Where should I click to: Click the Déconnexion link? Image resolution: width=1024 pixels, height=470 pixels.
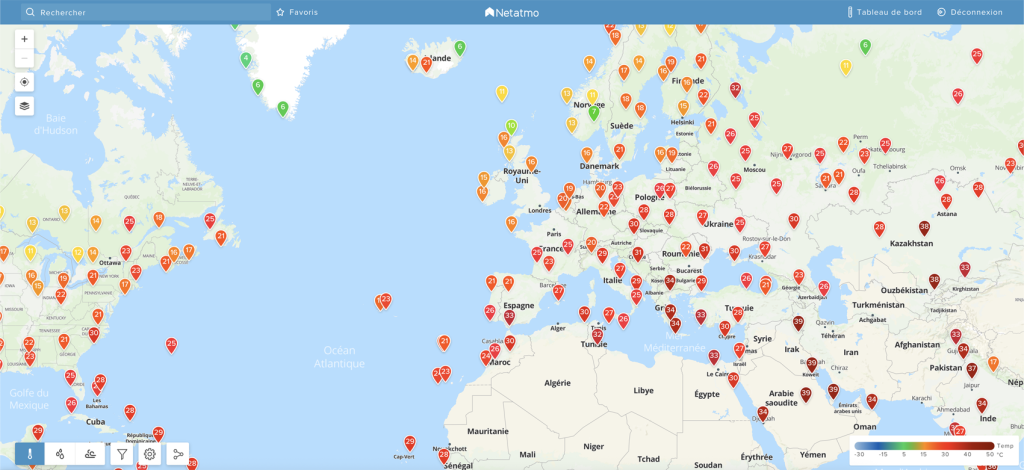pos(970,12)
